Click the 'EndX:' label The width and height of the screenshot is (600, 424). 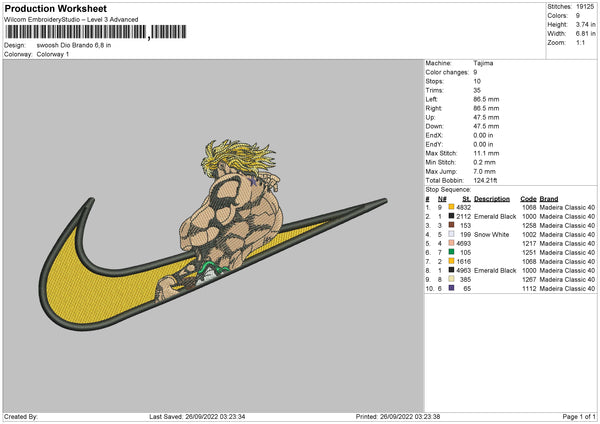coord(434,135)
